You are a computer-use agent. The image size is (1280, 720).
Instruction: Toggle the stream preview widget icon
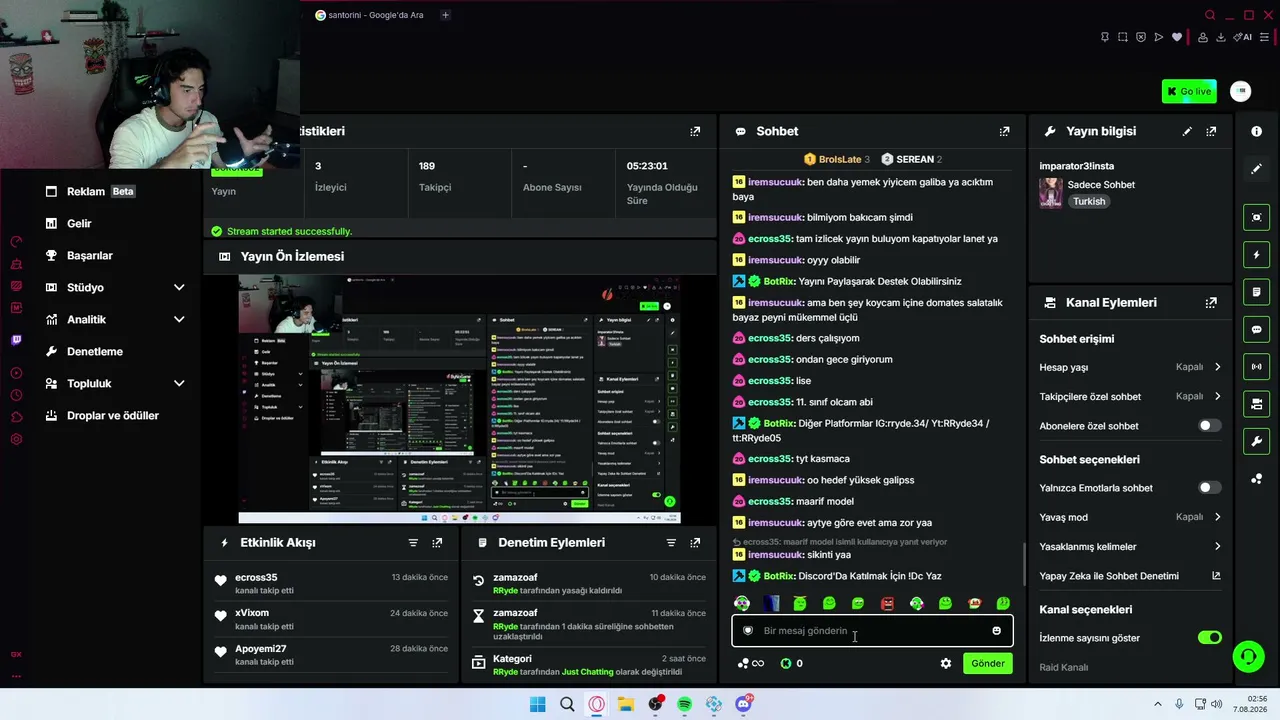coord(1257,217)
